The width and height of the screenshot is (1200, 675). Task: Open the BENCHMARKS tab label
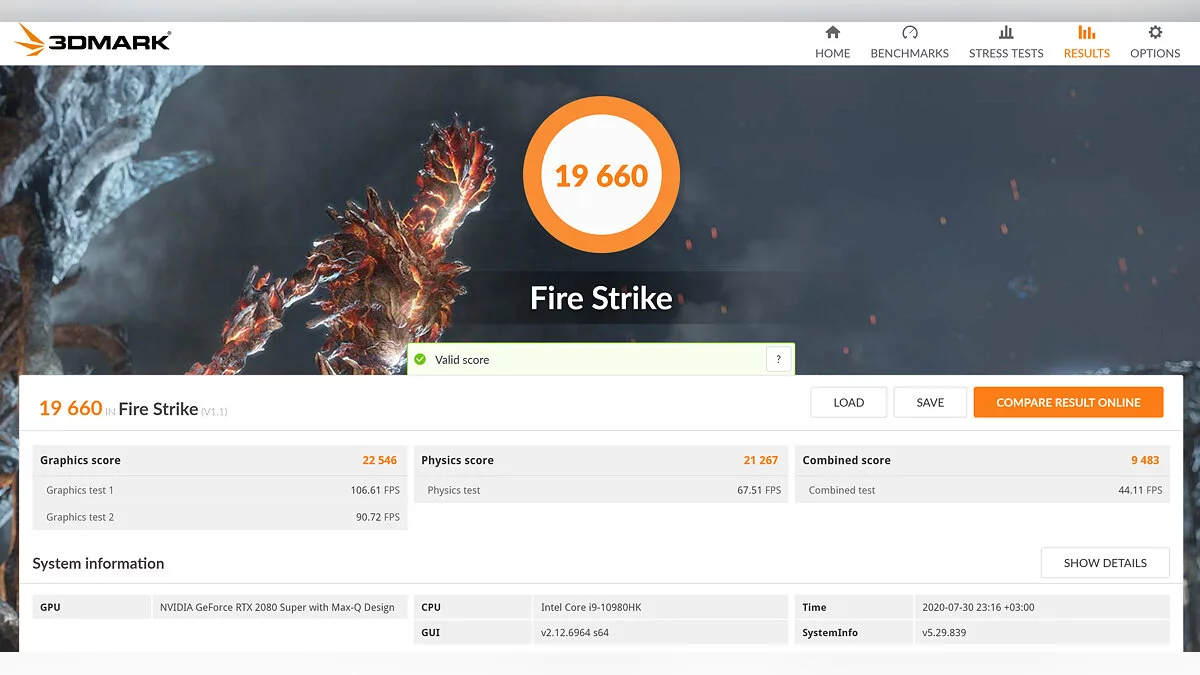pyautogui.click(x=909, y=53)
